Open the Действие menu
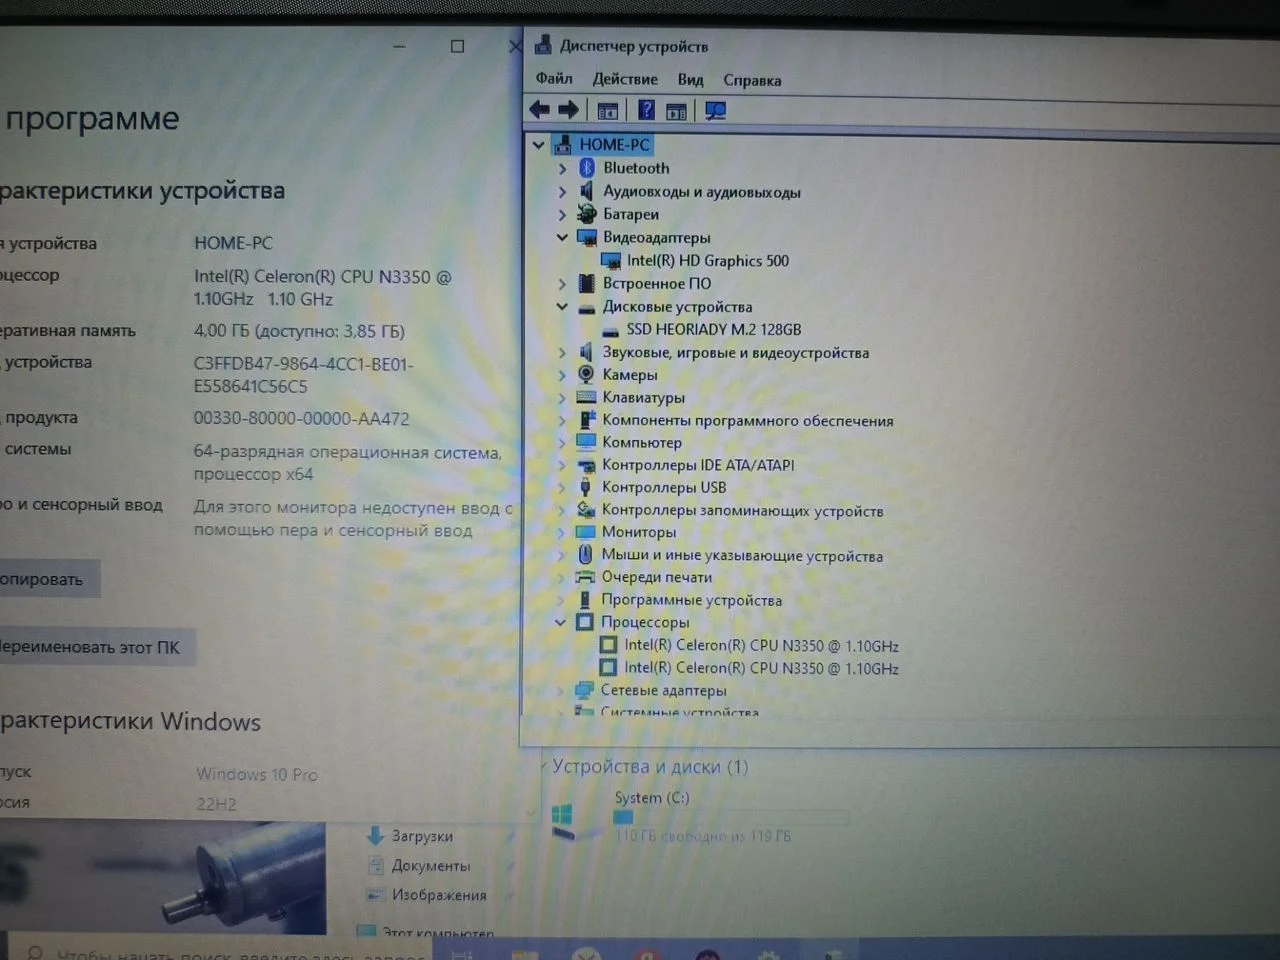This screenshot has width=1280, height=960. [x=625, y=79]
